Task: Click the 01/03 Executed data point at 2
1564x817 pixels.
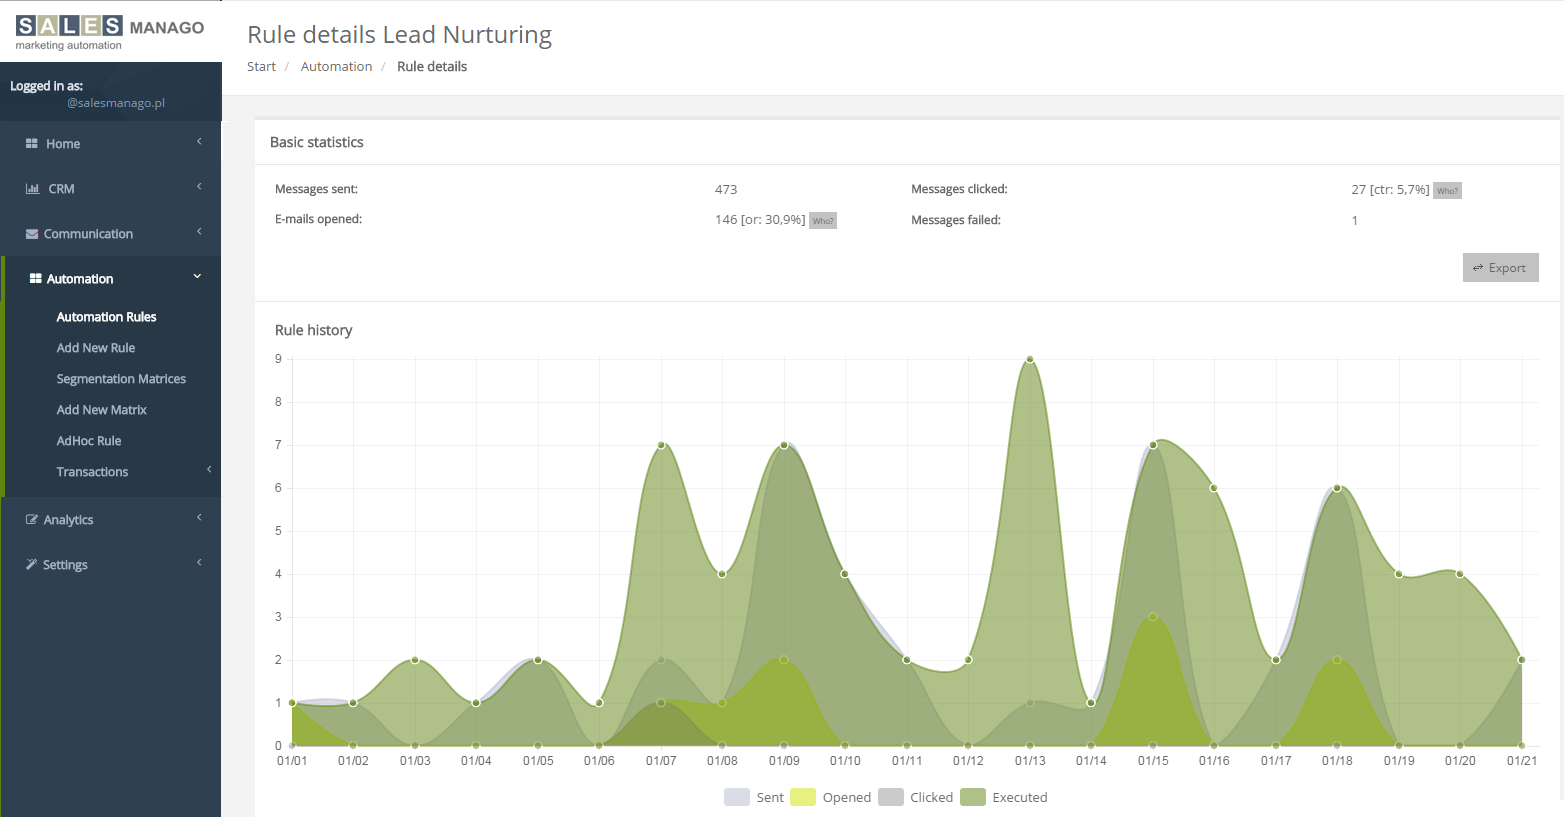Action: tap(415, 660)
